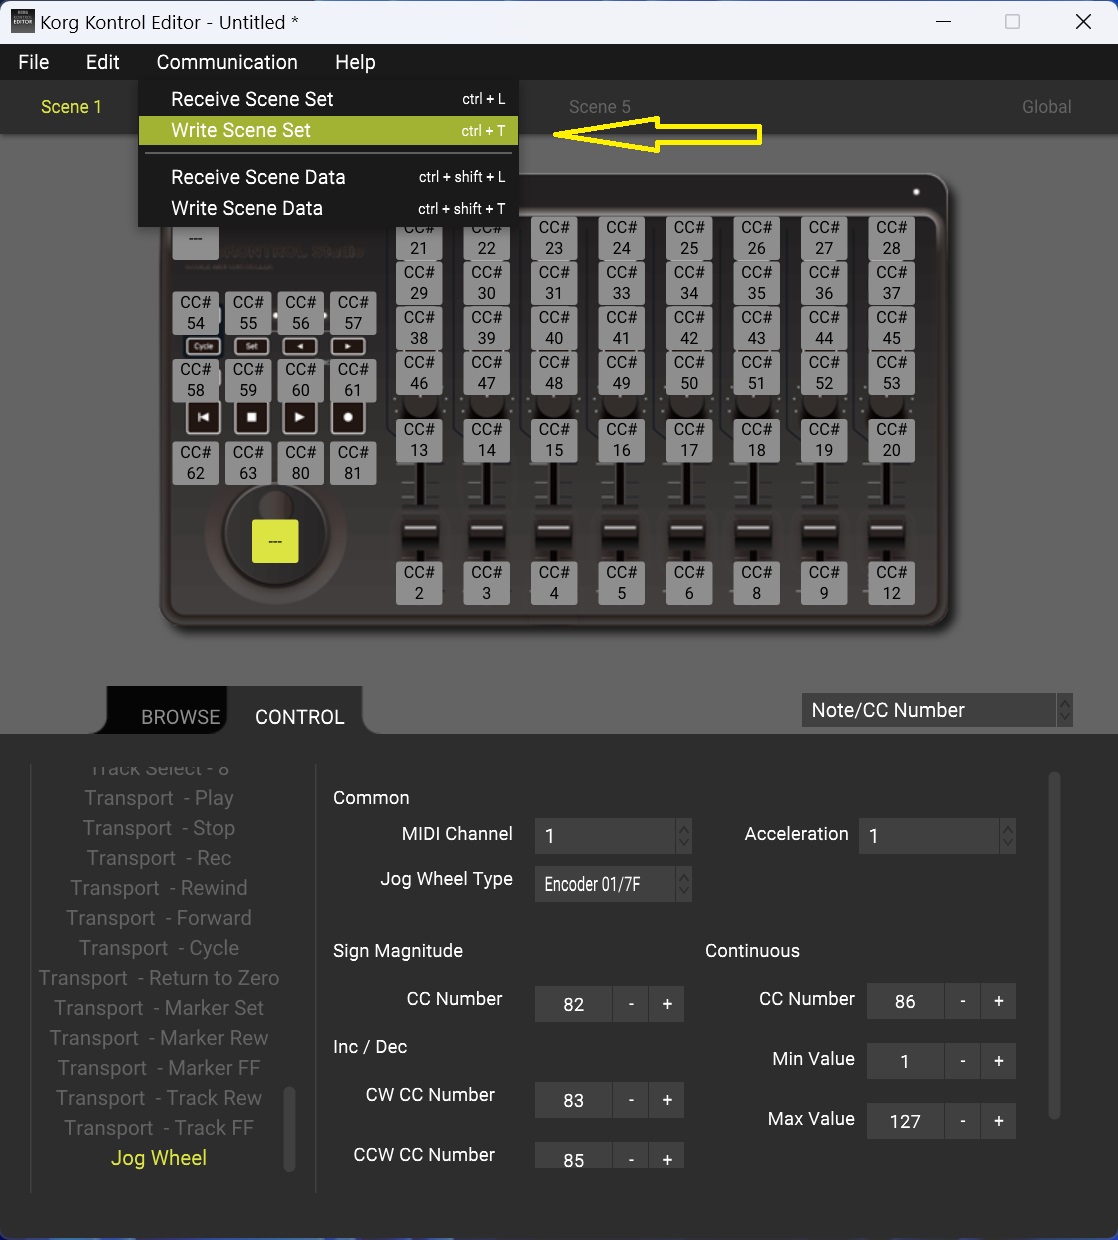Increase the Min Value with plus
The image size is (1118, 1240).
pos(999,1061)
